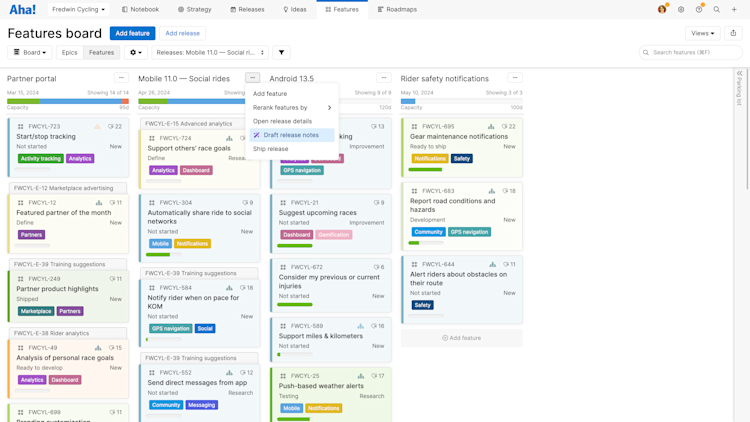Click the plus icon in top bar
The image size is (750, 422).
(x=734, y=9)
